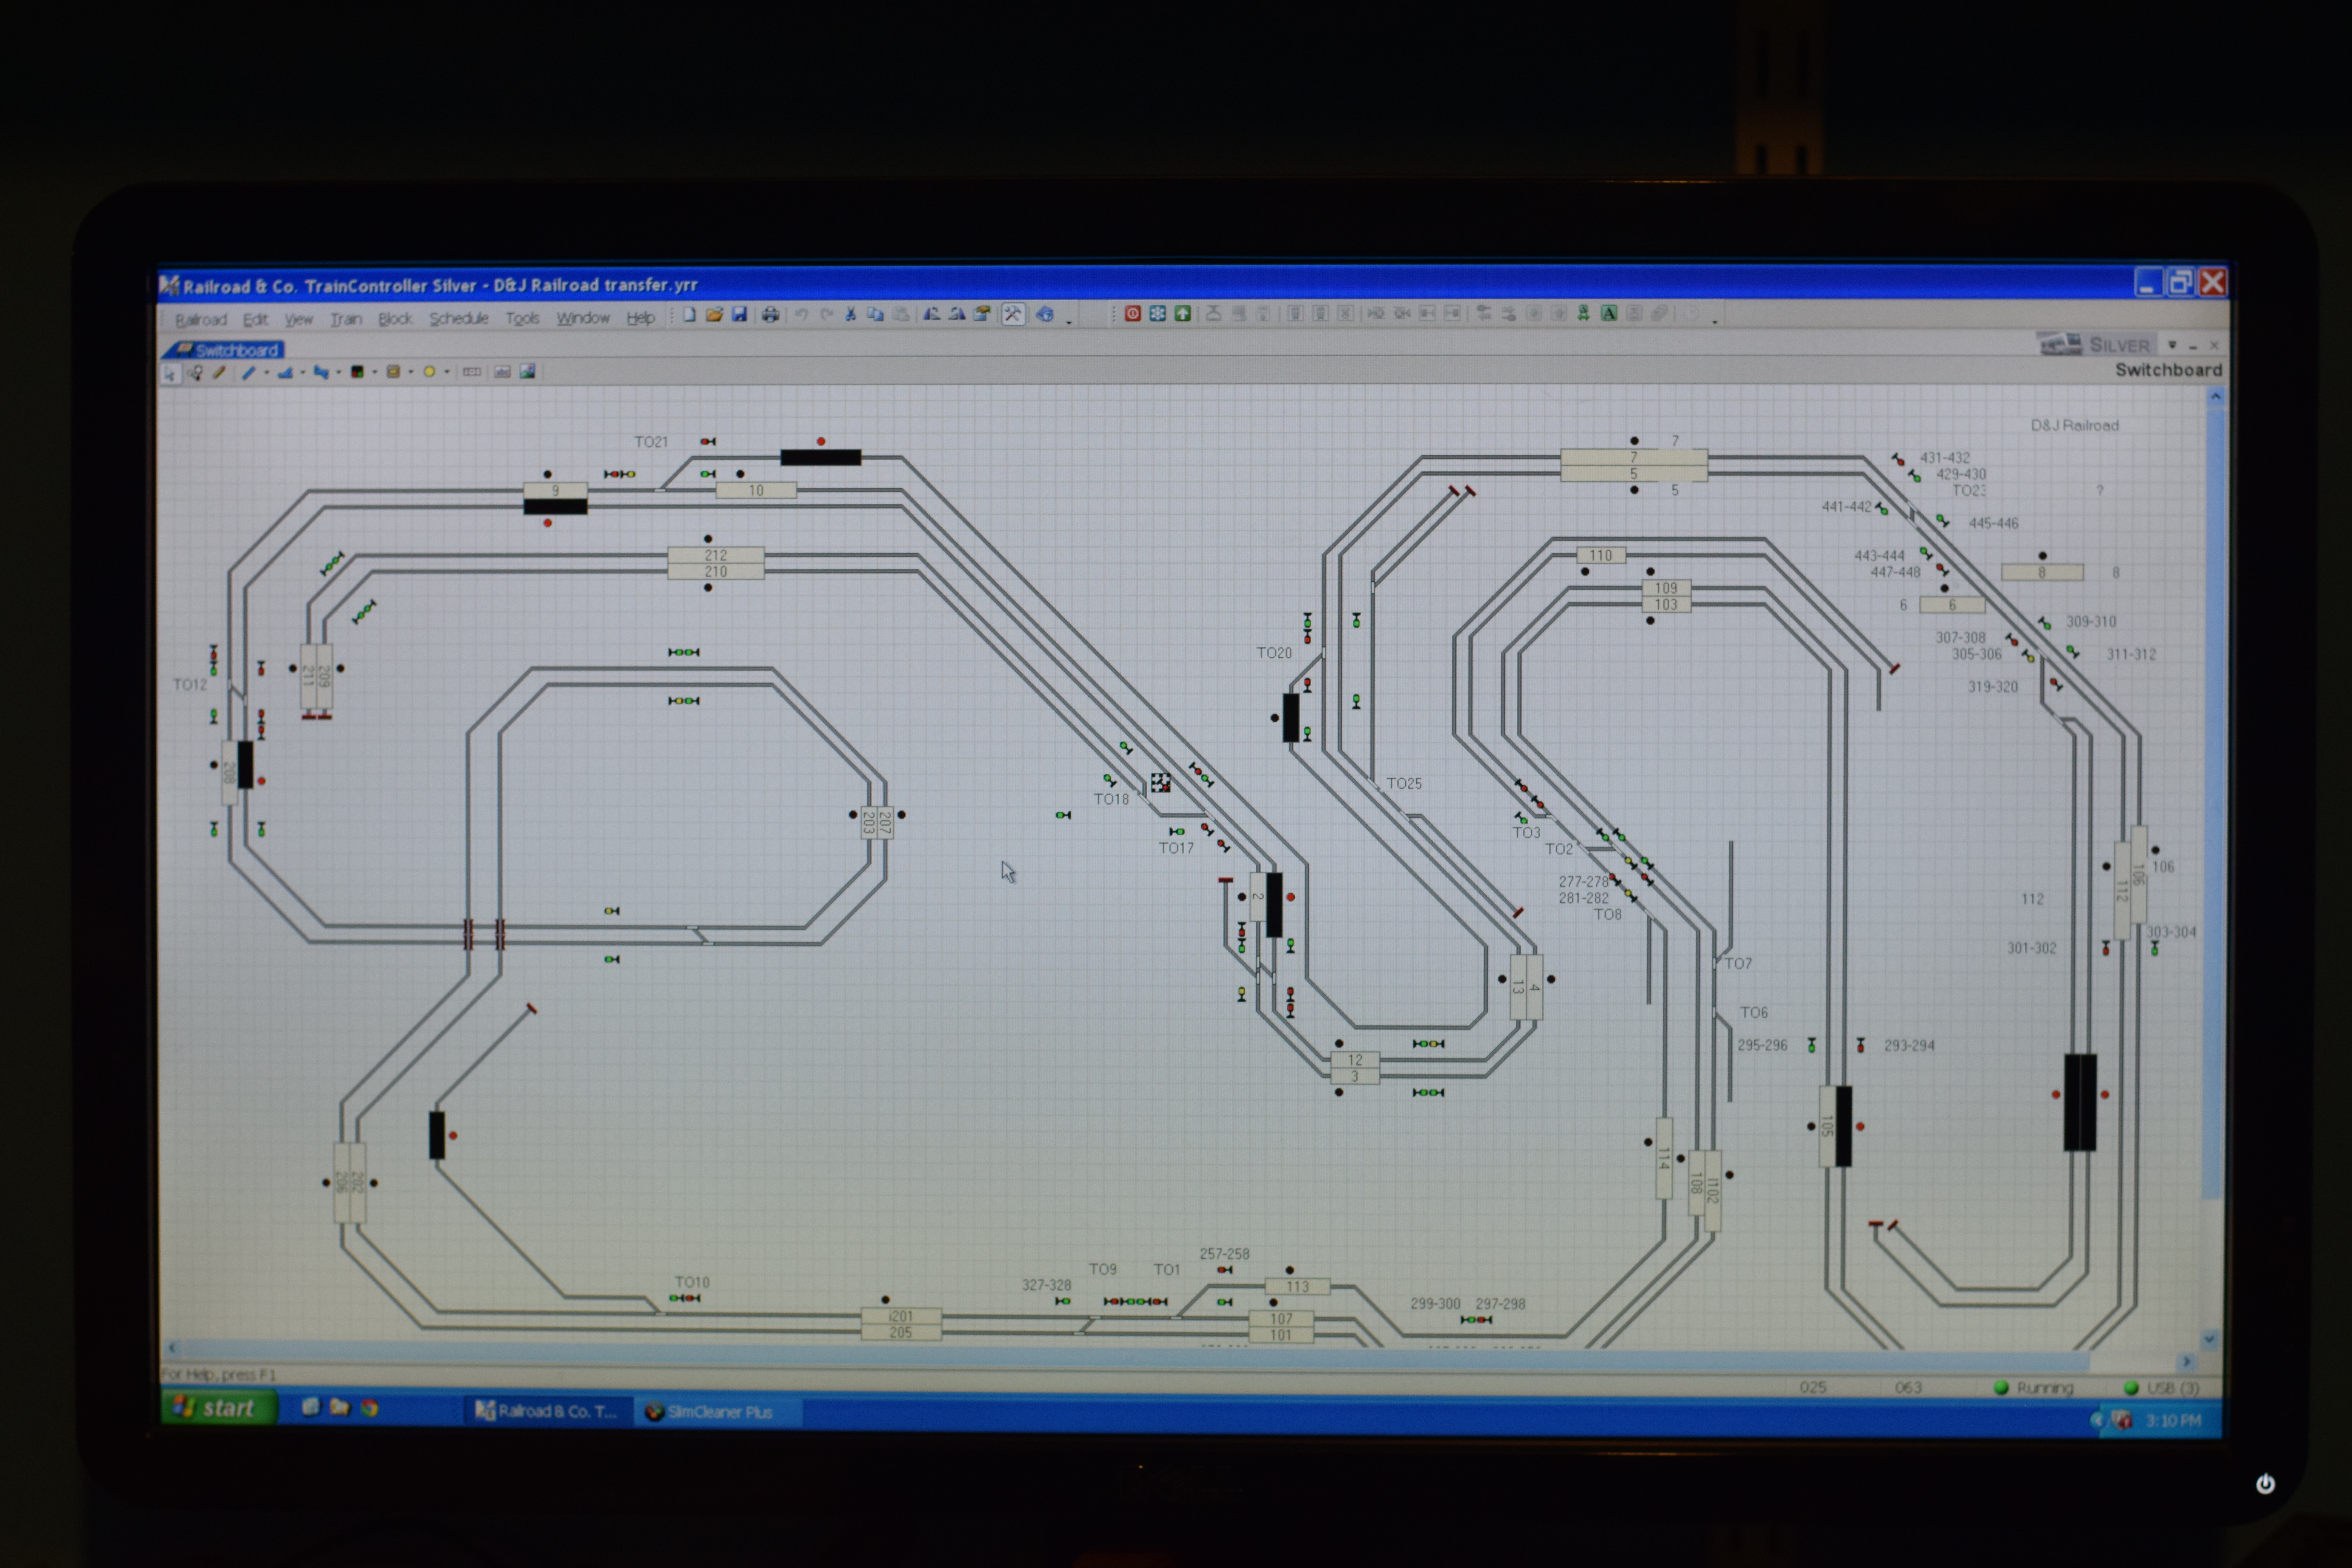The width and height of the screenshot is (2352, 1568).
Task: Click the red Stop power icon
Action: [x=1132, y=314]
